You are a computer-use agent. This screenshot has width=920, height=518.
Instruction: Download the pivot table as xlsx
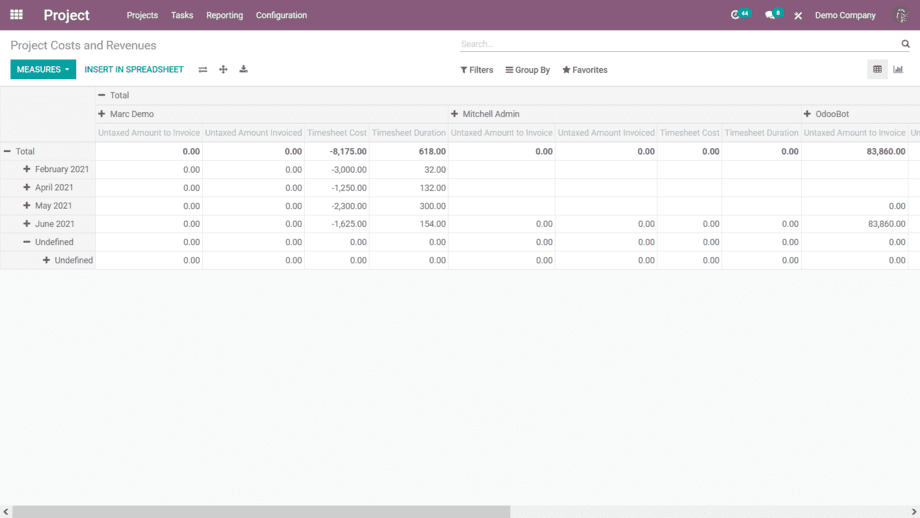(243, 70)
